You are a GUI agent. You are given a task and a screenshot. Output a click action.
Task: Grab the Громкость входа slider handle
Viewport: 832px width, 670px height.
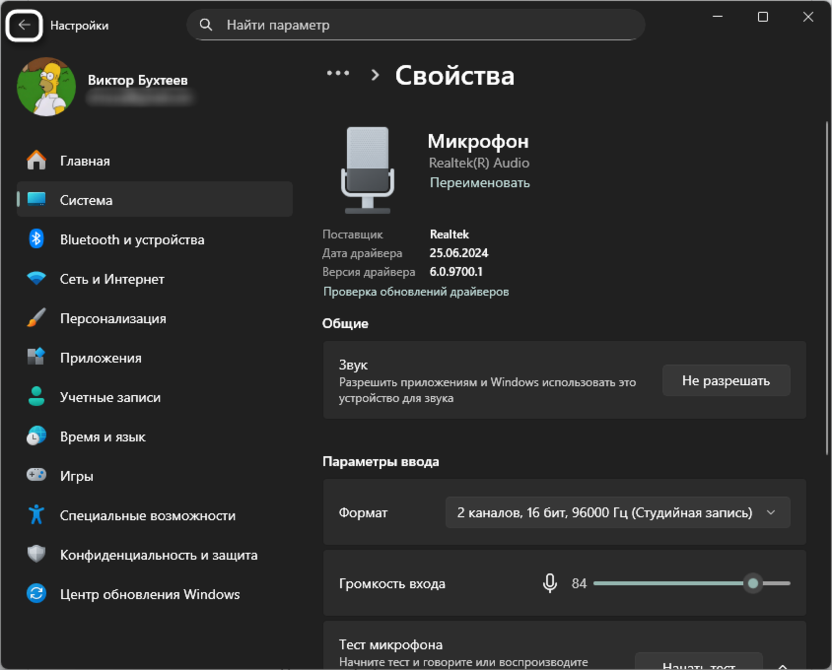pyautogui.click(x=755, y=582)
